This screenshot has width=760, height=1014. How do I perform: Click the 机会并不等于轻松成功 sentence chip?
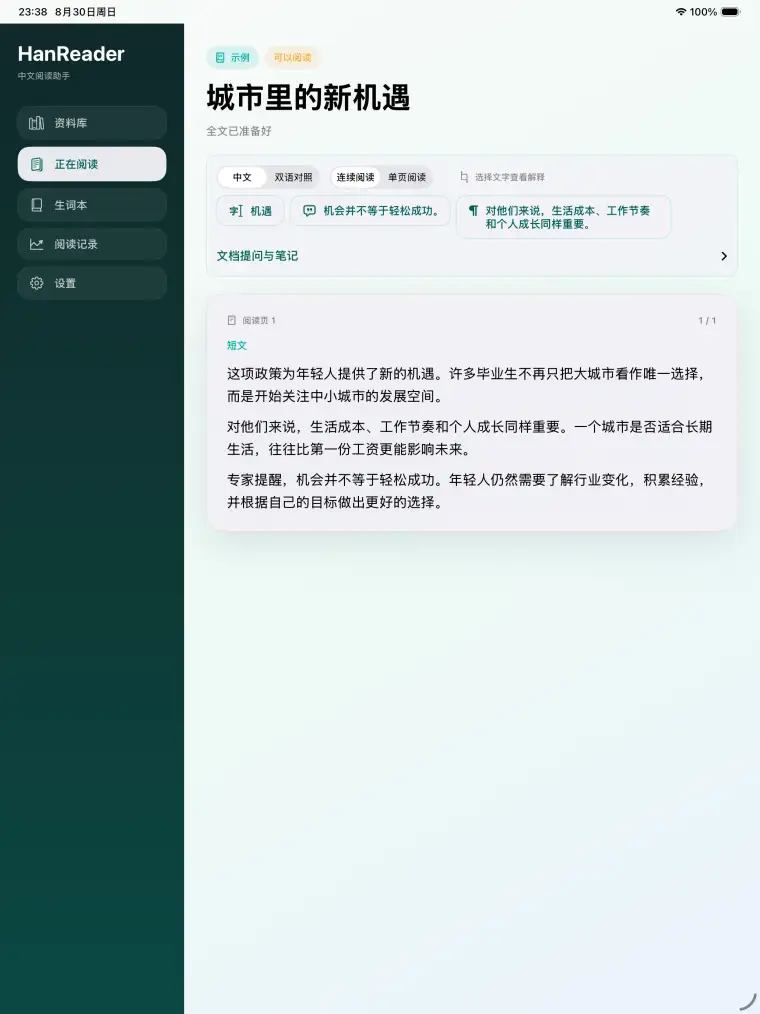click(370, 211)
